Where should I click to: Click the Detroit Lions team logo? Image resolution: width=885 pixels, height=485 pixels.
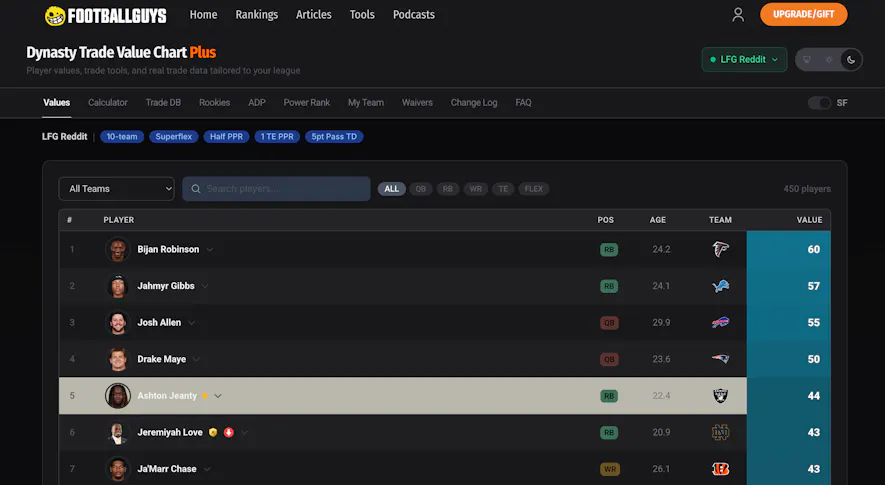pyautogui.click(x=720, y=286)
